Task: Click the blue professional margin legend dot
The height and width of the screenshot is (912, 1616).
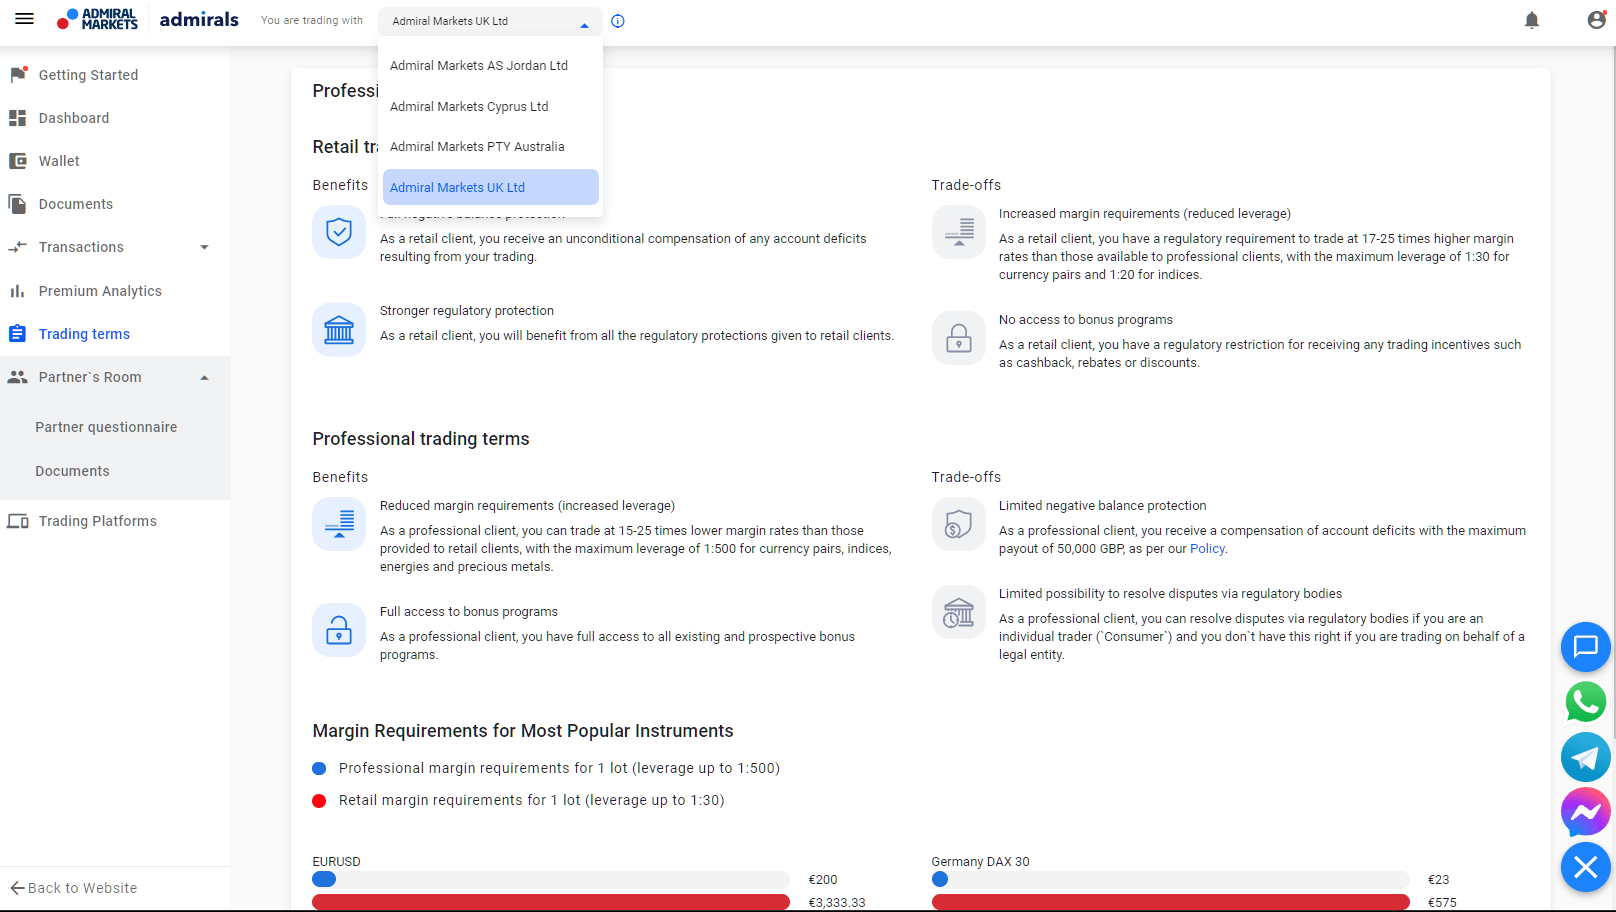Action: tap(319, 769)
